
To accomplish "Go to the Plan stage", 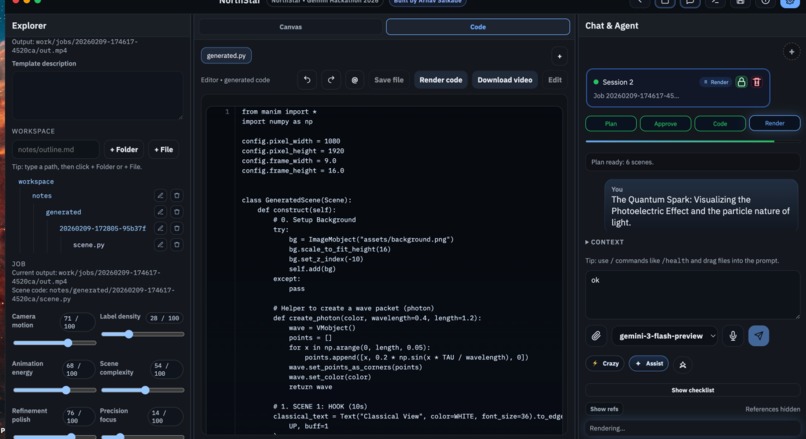I will click(611, 123).
